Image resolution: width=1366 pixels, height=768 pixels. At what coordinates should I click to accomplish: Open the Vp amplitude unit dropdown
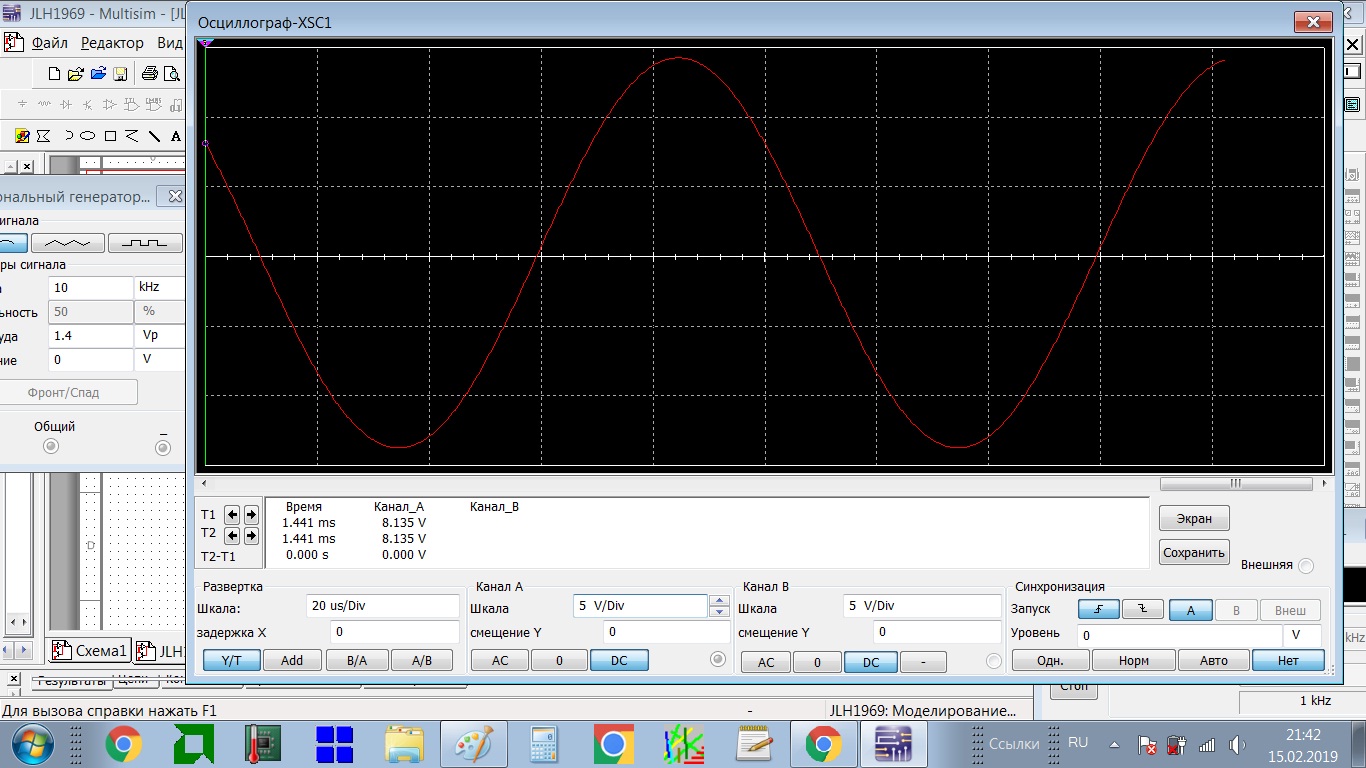[x=159, y=336]
